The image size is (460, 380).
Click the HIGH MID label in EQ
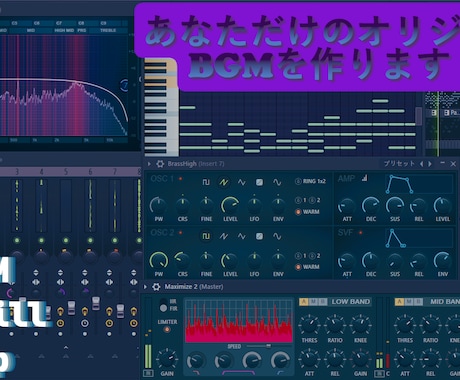64,30
